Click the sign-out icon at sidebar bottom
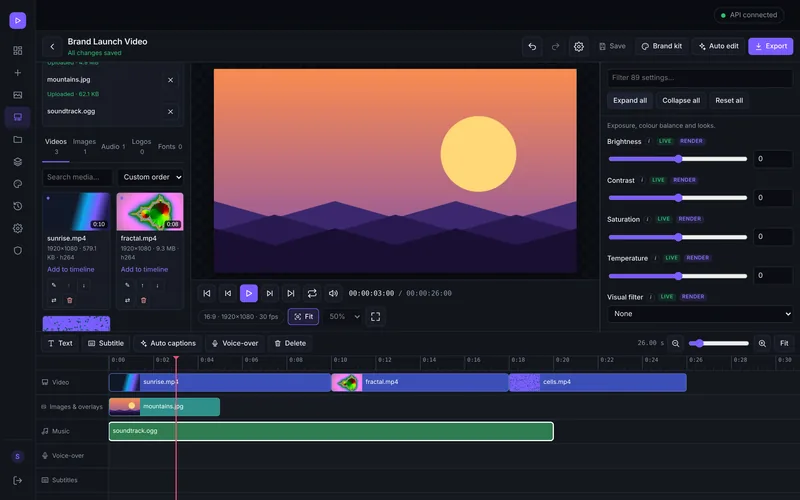800x500 pixels. point(17,480)
